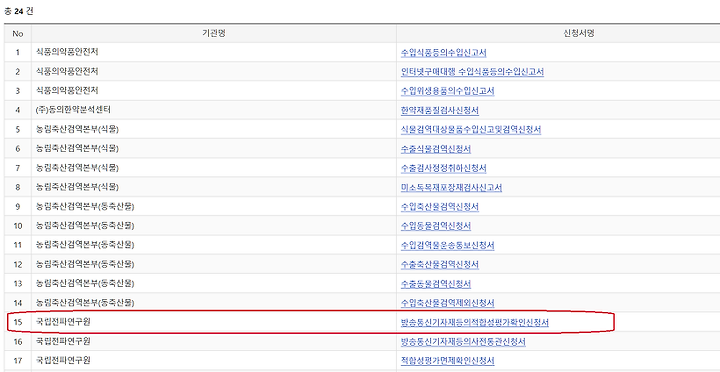Select 국립전파연구원 in row 17
Screen dimensions: 720x372
tap(63, 361)
